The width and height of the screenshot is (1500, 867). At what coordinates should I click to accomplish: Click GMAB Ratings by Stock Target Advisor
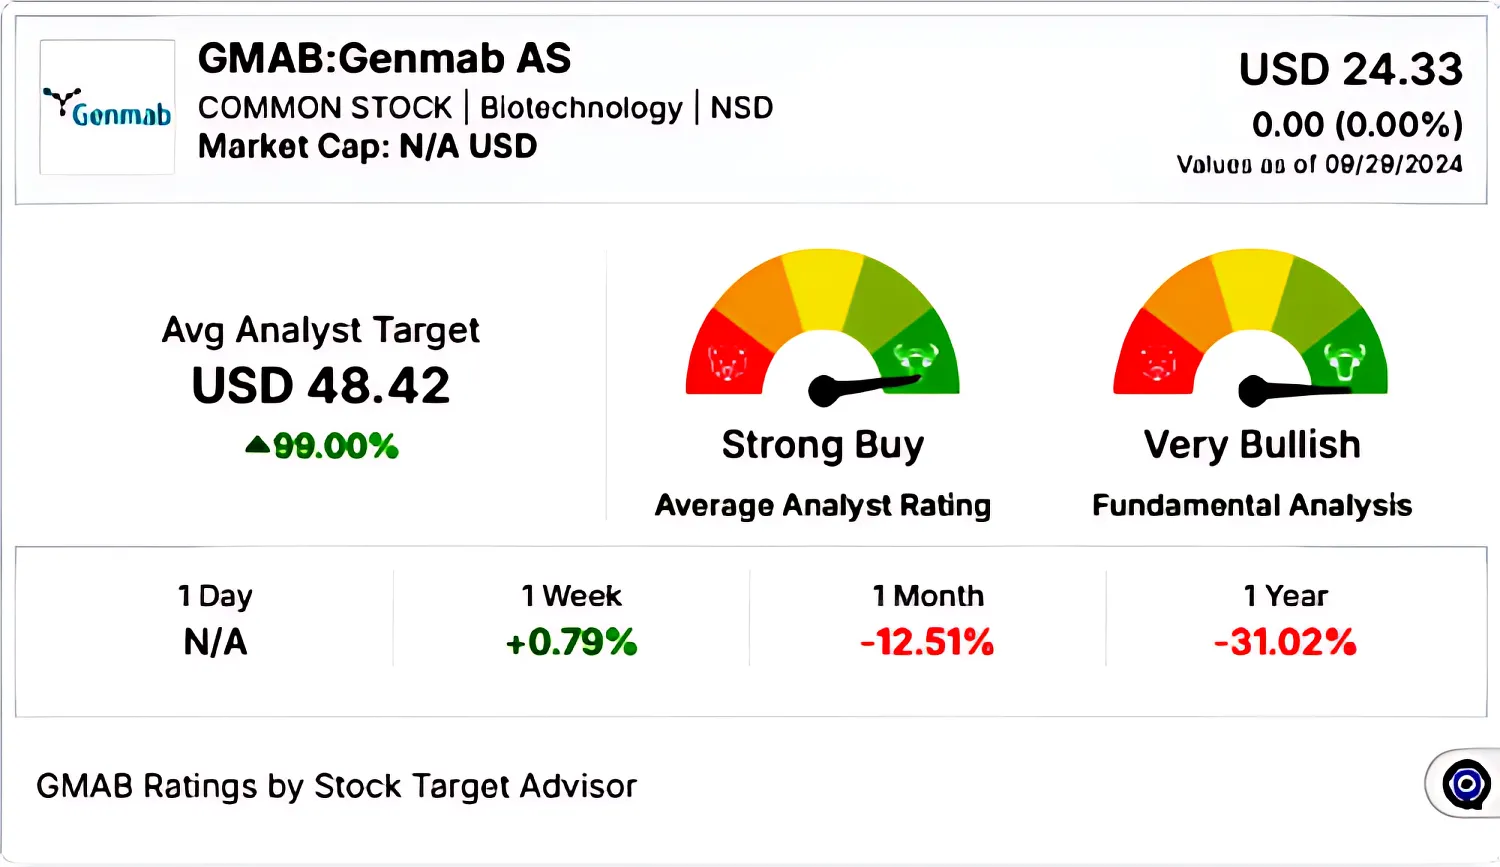coord(336,787)
